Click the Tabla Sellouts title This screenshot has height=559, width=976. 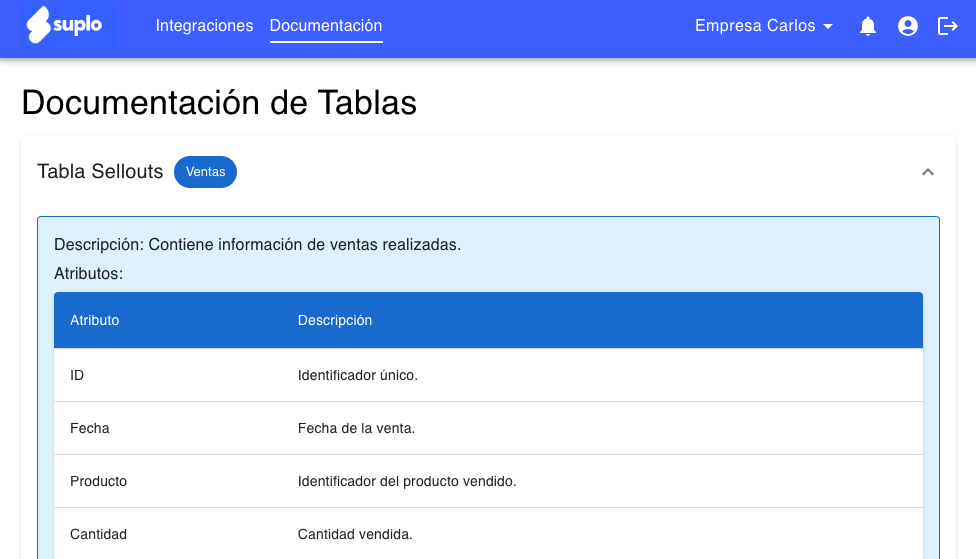click(100, 172)
